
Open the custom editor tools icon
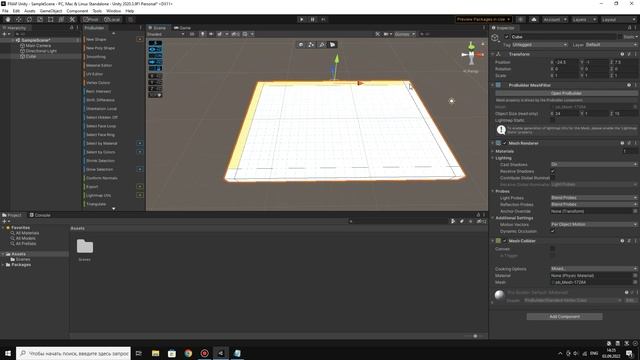72,19
